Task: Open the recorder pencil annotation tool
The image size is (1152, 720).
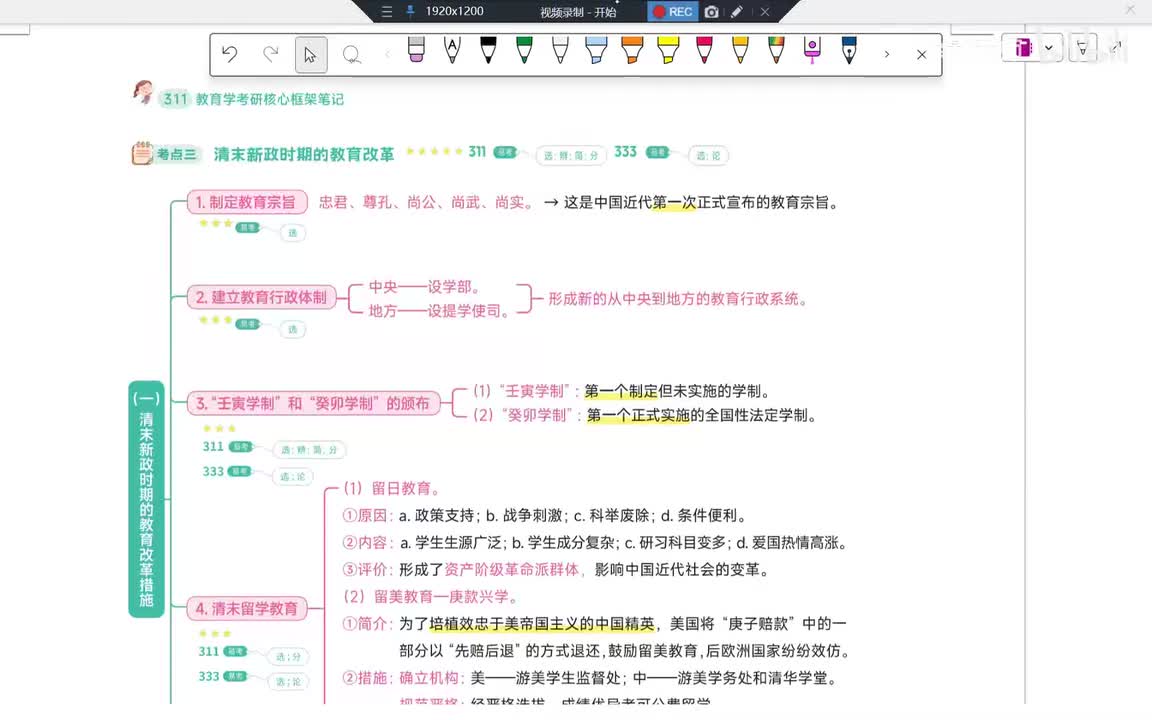Action: click(x=737, y=12)
